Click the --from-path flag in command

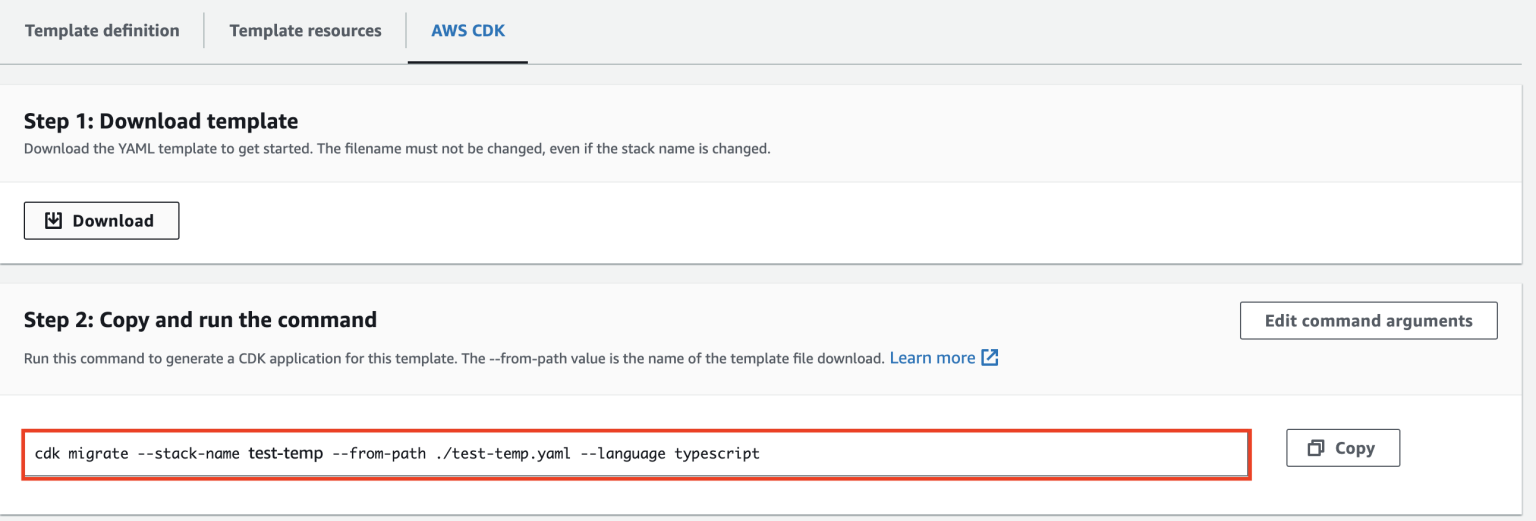coord(379,454)
